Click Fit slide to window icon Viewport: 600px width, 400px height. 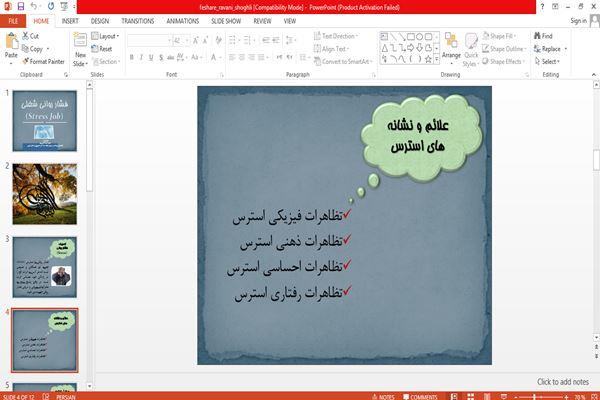tap(595, 397)
